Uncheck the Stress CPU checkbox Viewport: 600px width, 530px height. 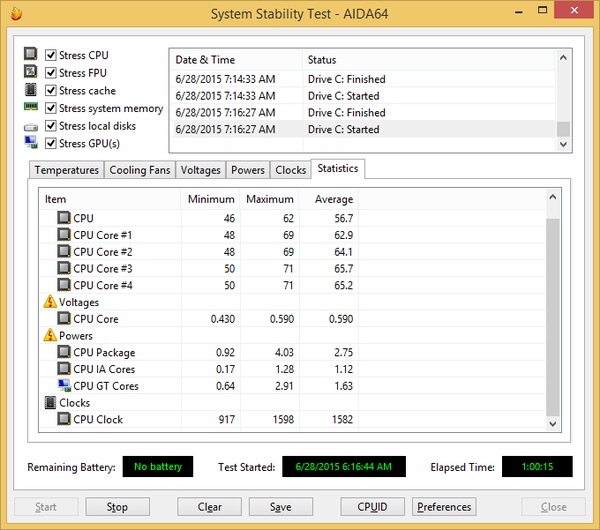51,55
